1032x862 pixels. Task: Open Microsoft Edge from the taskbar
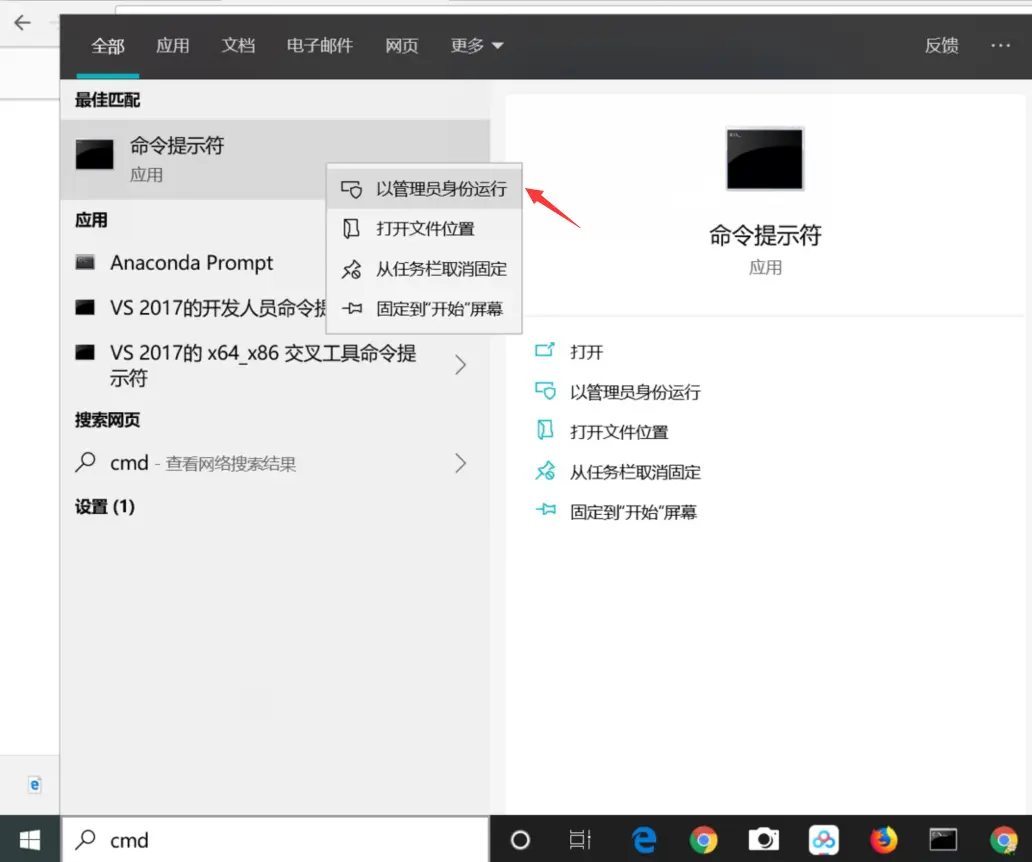[x=644, y=840]
